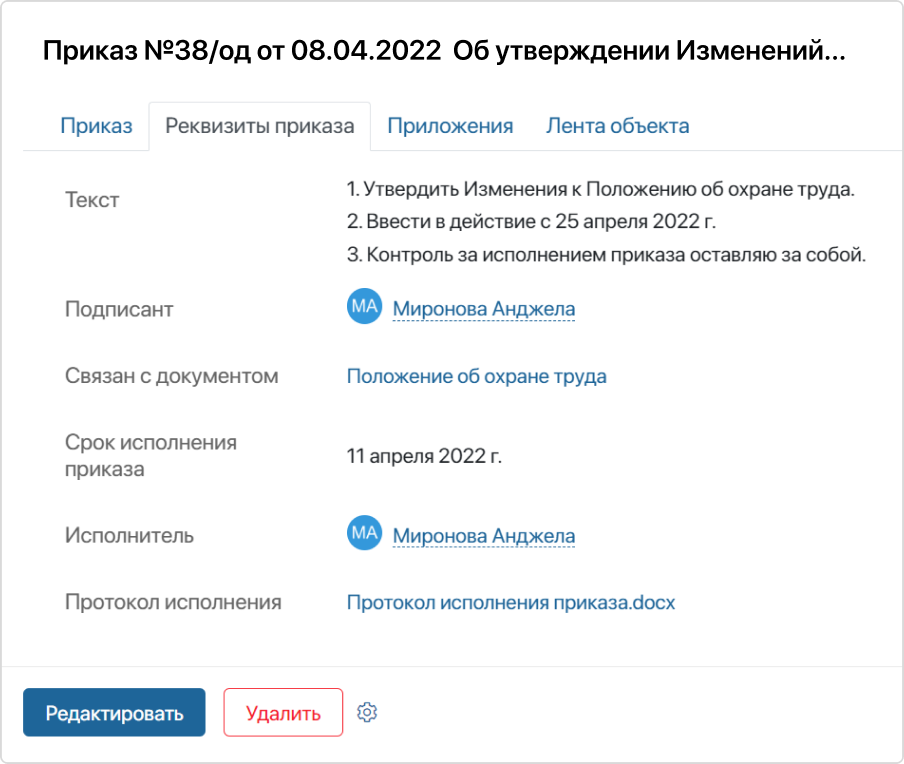Viewport: 904px width, 764px height.
Task: Open the link Миронова Анджела under Исполнитель
Action: tap(484, 534)
